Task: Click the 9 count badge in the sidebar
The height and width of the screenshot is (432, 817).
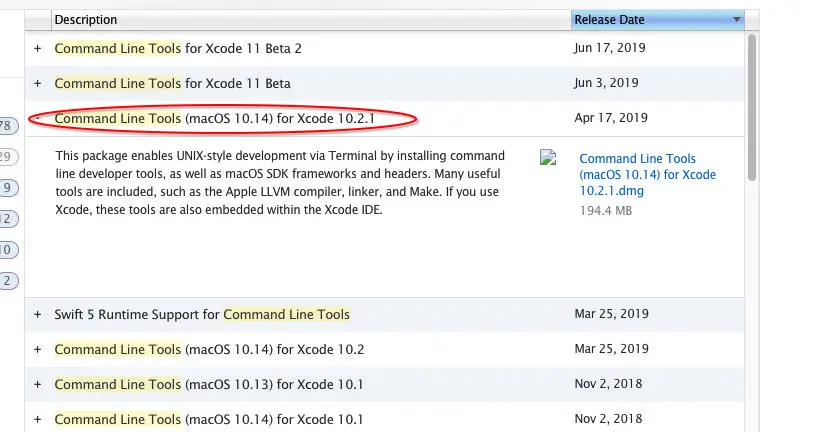Action: pyautogui.click(x=6, y=188)
